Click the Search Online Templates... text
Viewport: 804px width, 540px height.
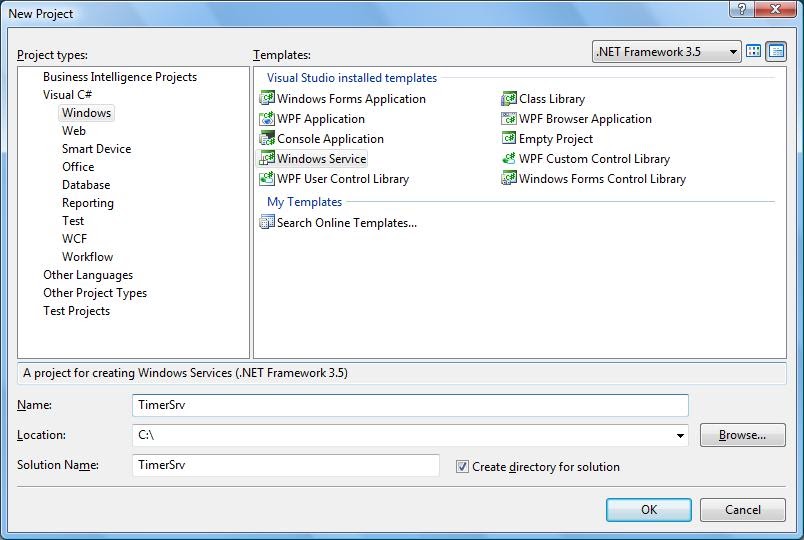coord(347,223)
